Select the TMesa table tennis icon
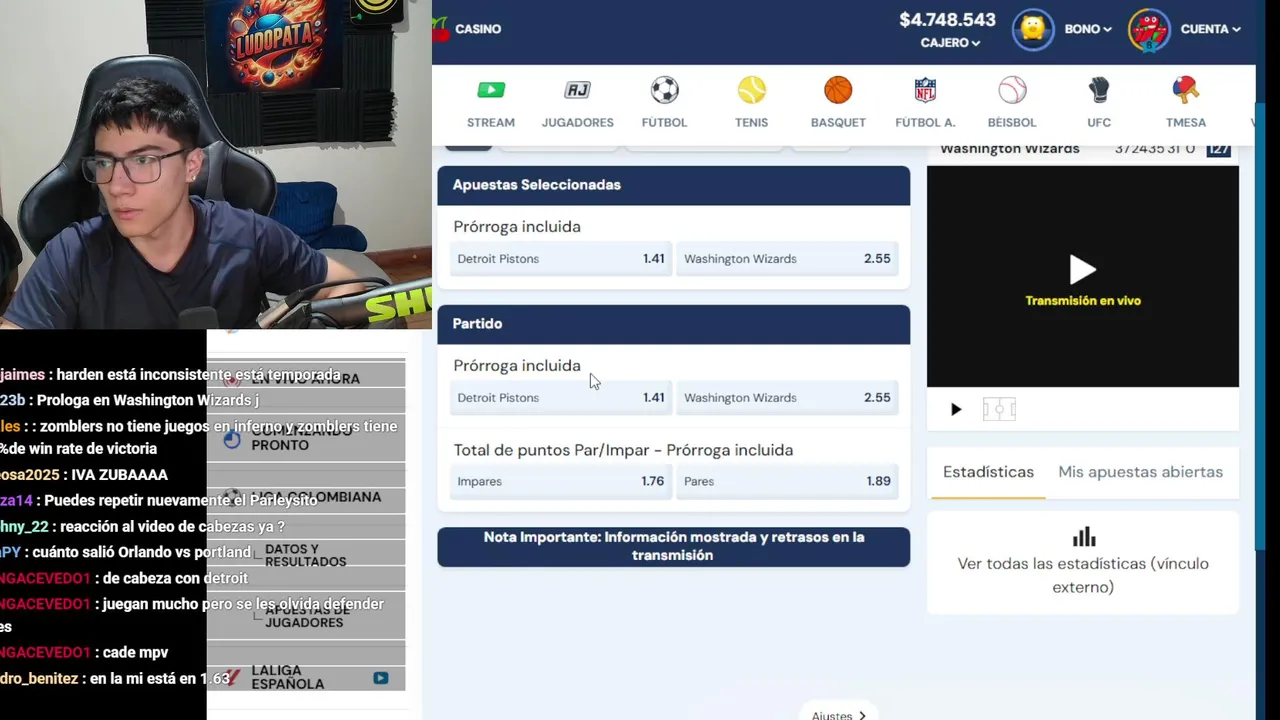Image resolution: width=1280 pixels, height=720 pixels. [x=1185, y=90]
